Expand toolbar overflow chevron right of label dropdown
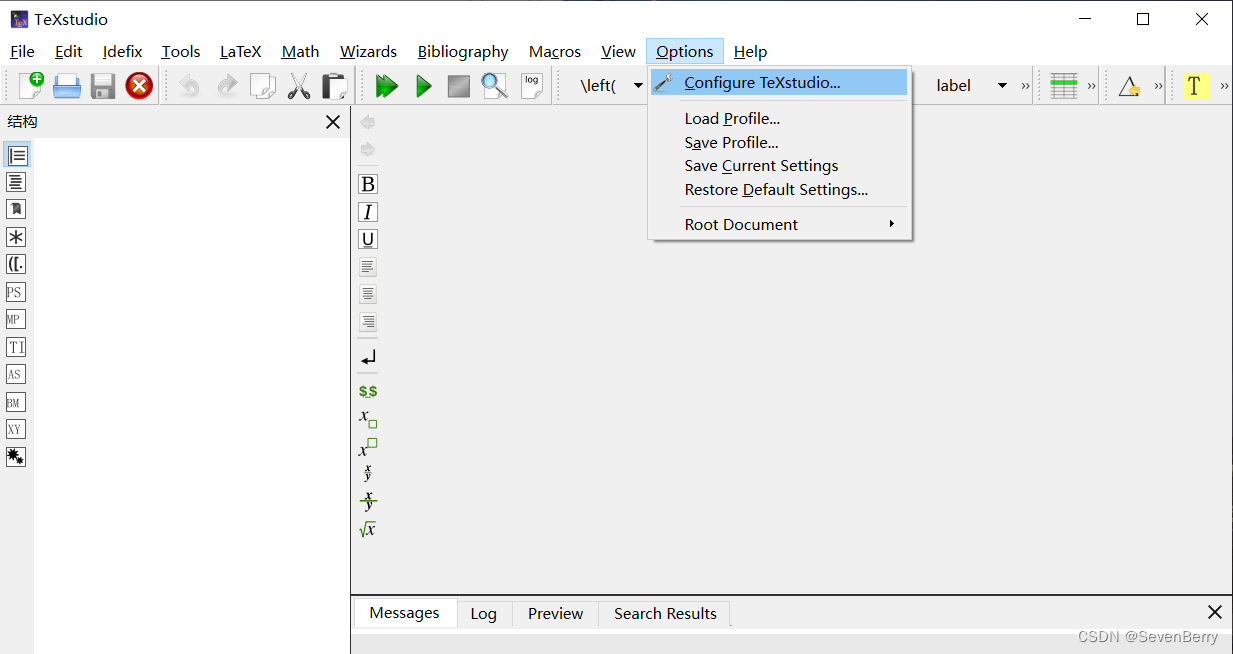1233x654 pixels. tap(1025, 86)
